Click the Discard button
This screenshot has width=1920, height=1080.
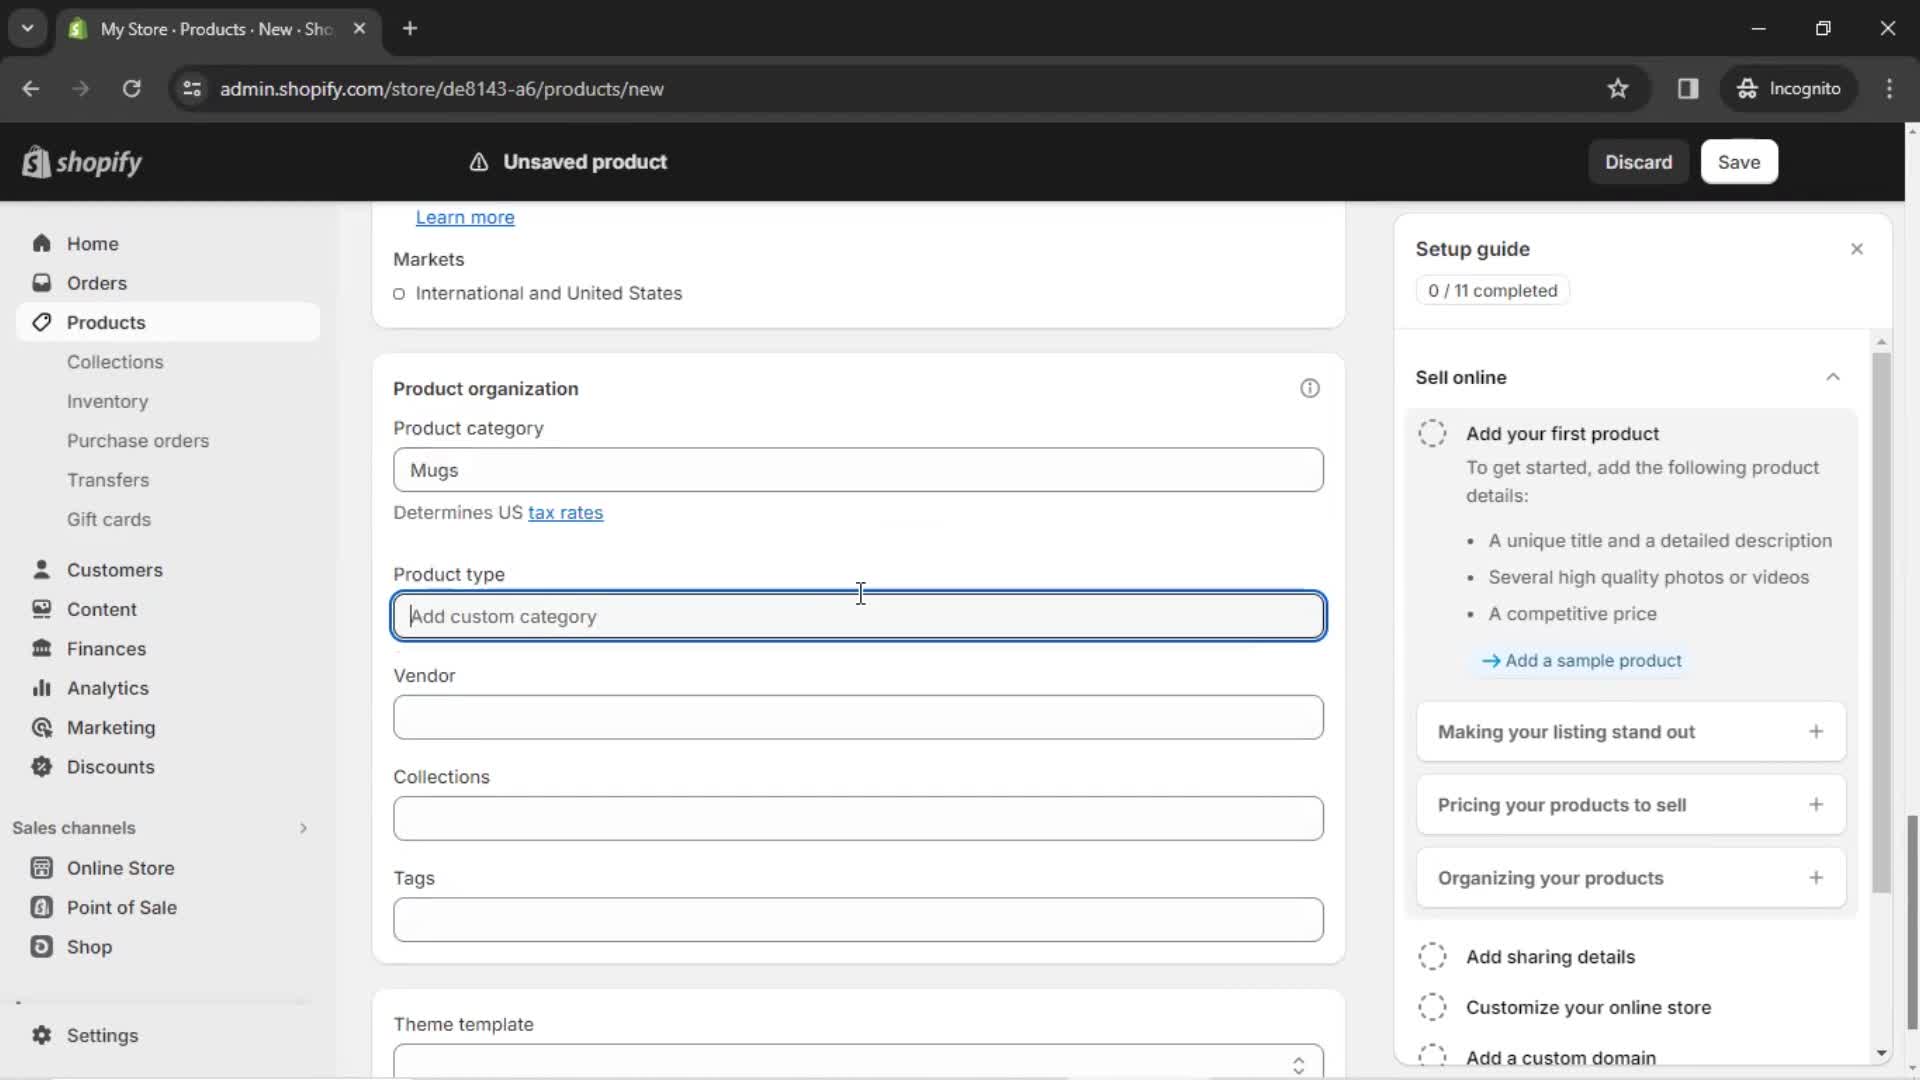pyautogui.click(x=1639, y=161)
